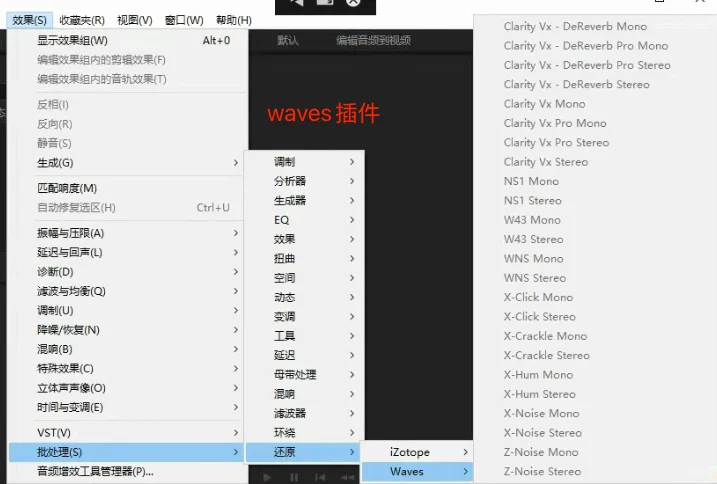The height and width of the screenshot is (484, 717).
Task: Choose 匹配响度(M) from the menu
Action: tap(128, 188)
